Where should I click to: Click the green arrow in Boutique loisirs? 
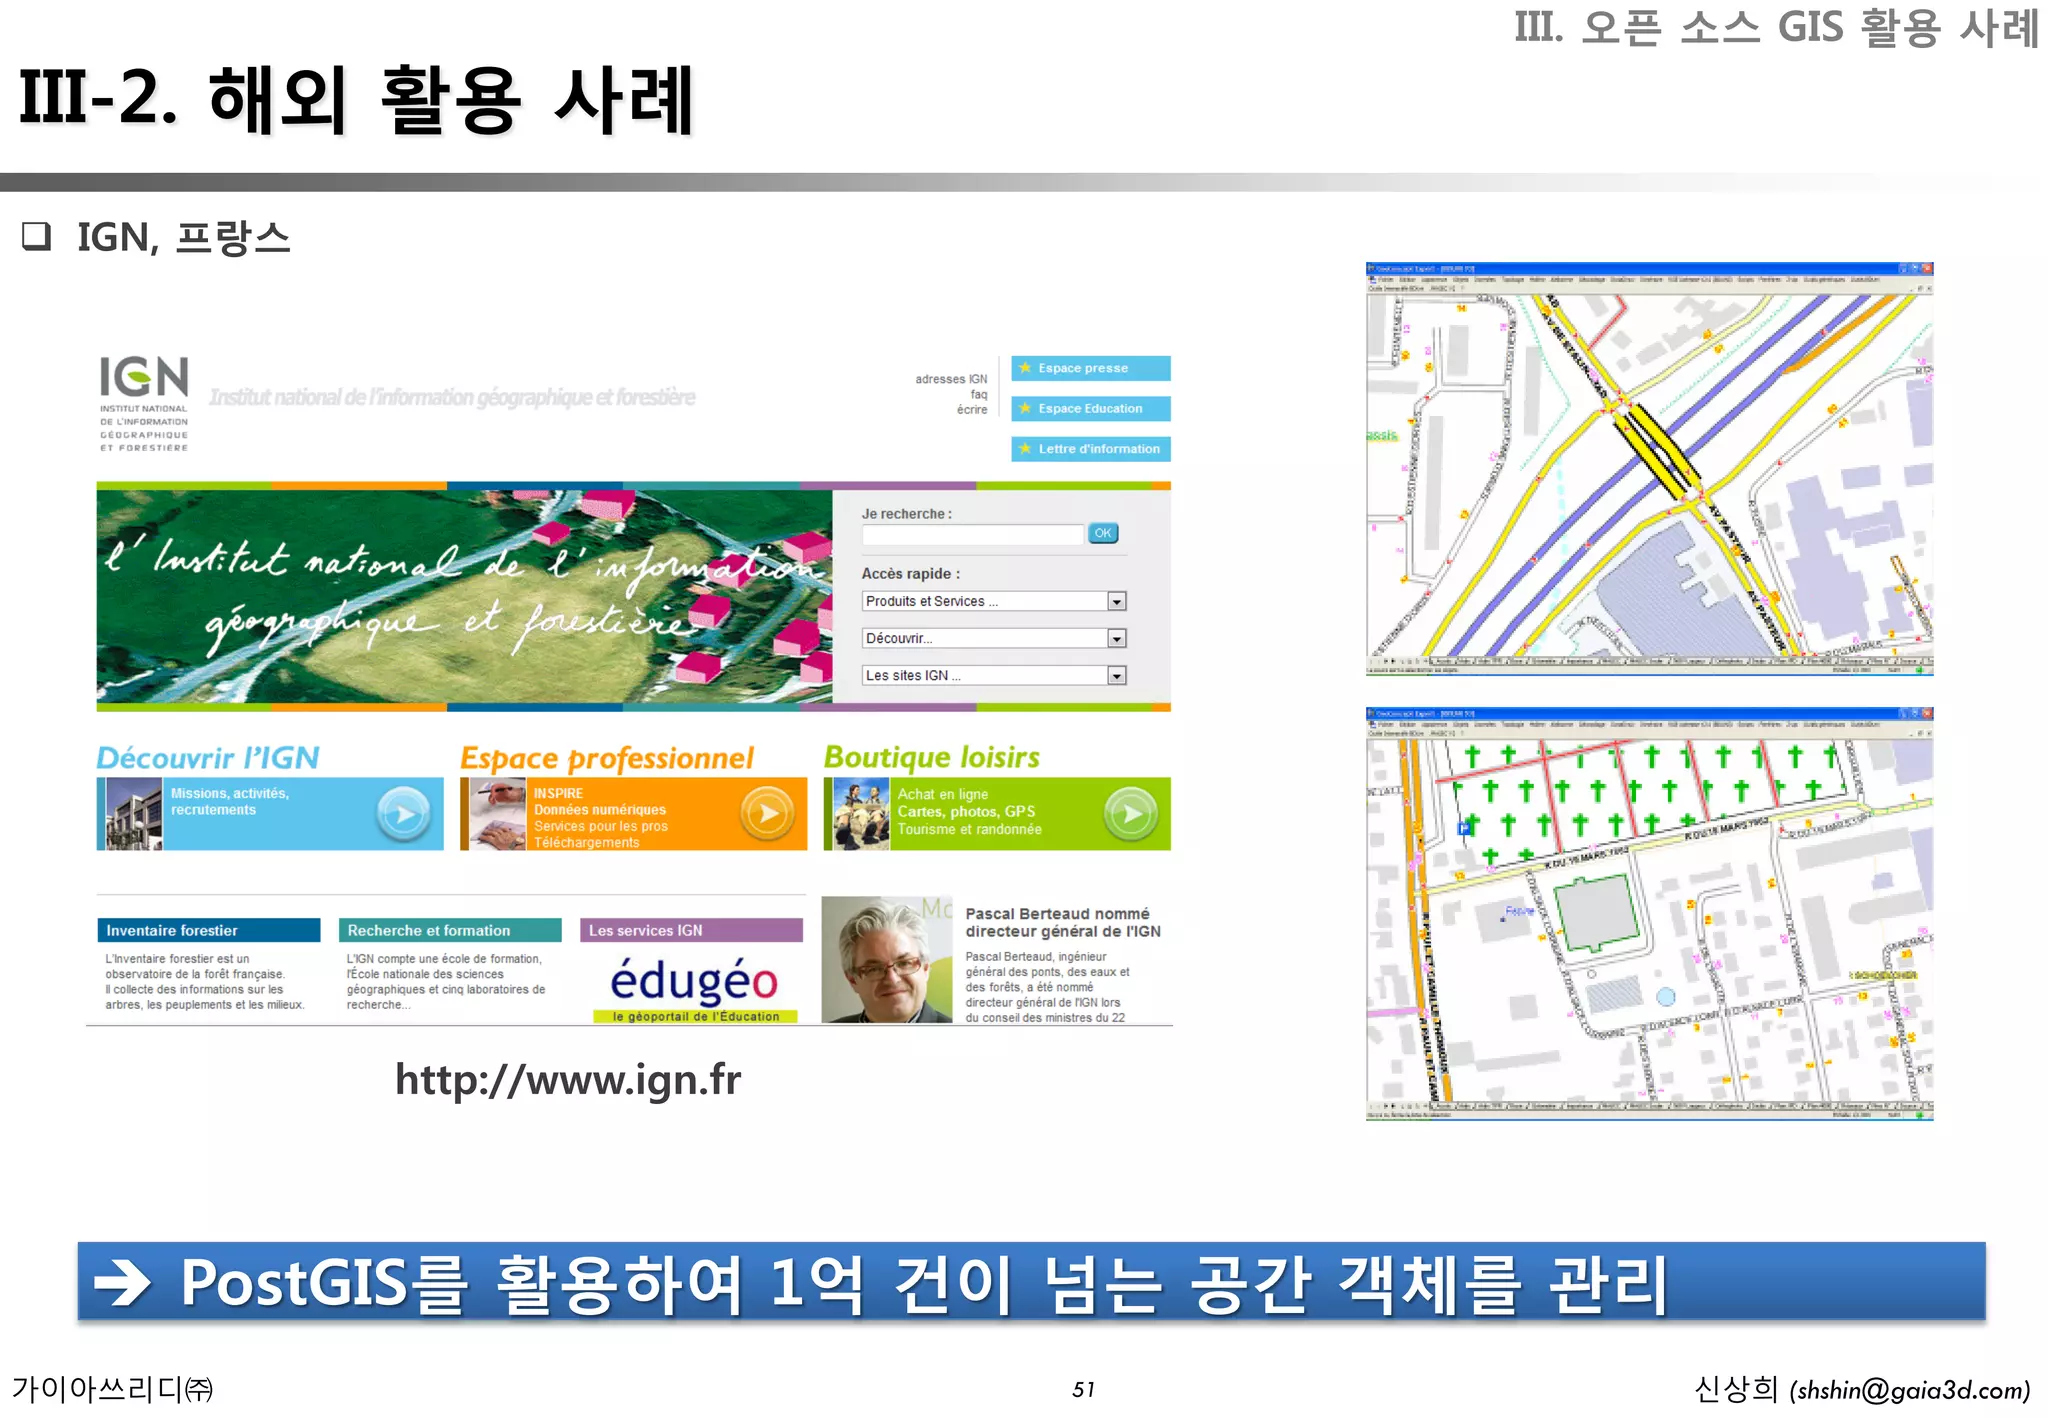pos(1131,814)
